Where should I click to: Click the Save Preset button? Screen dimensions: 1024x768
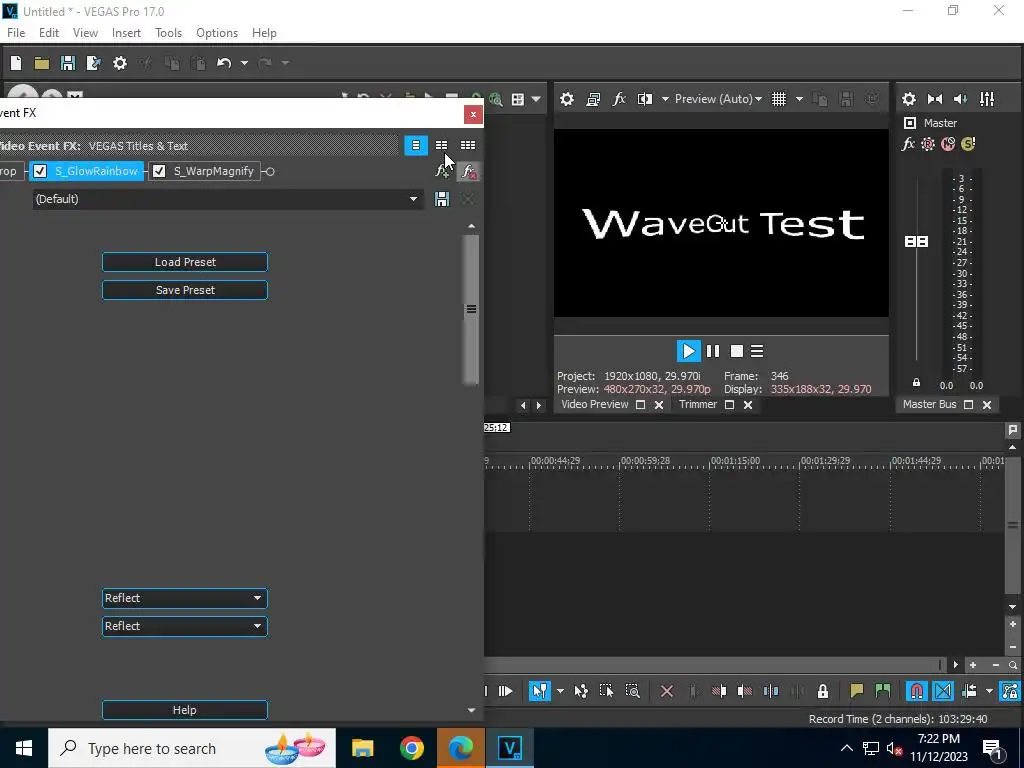coord(185,290)
